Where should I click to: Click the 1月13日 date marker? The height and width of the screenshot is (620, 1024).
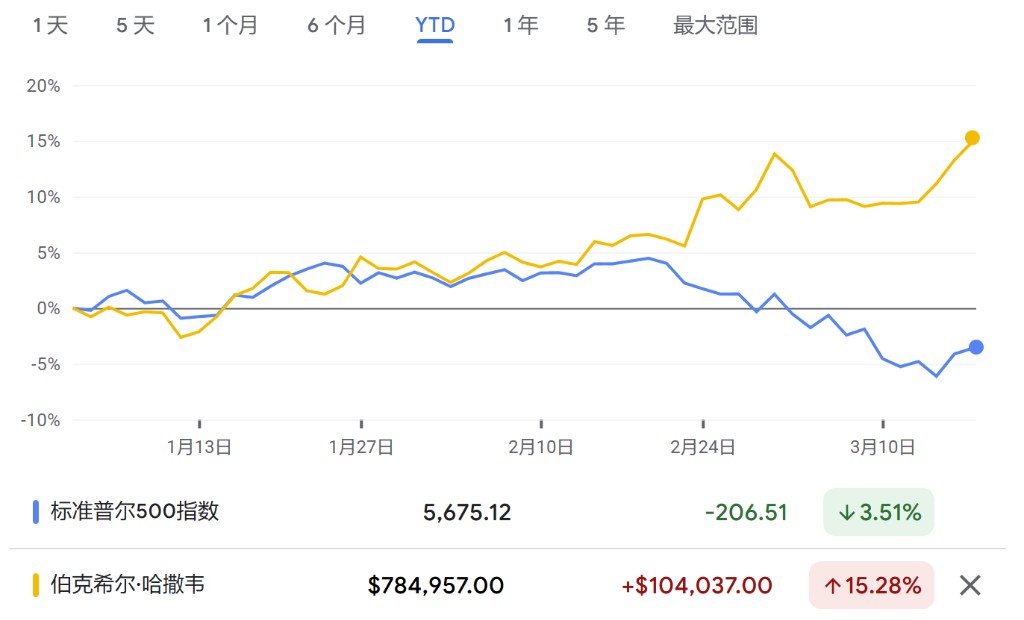(199, 448)
